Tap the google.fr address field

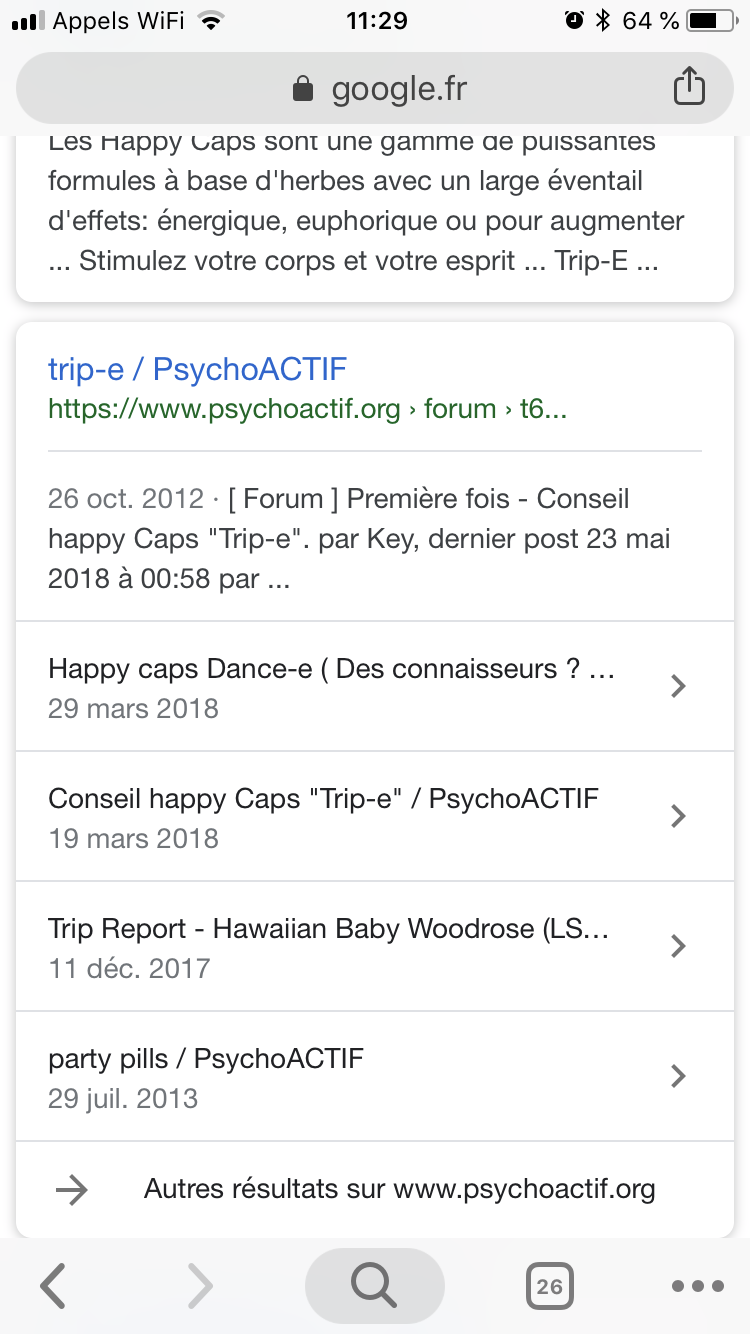(x=398, y=90)
